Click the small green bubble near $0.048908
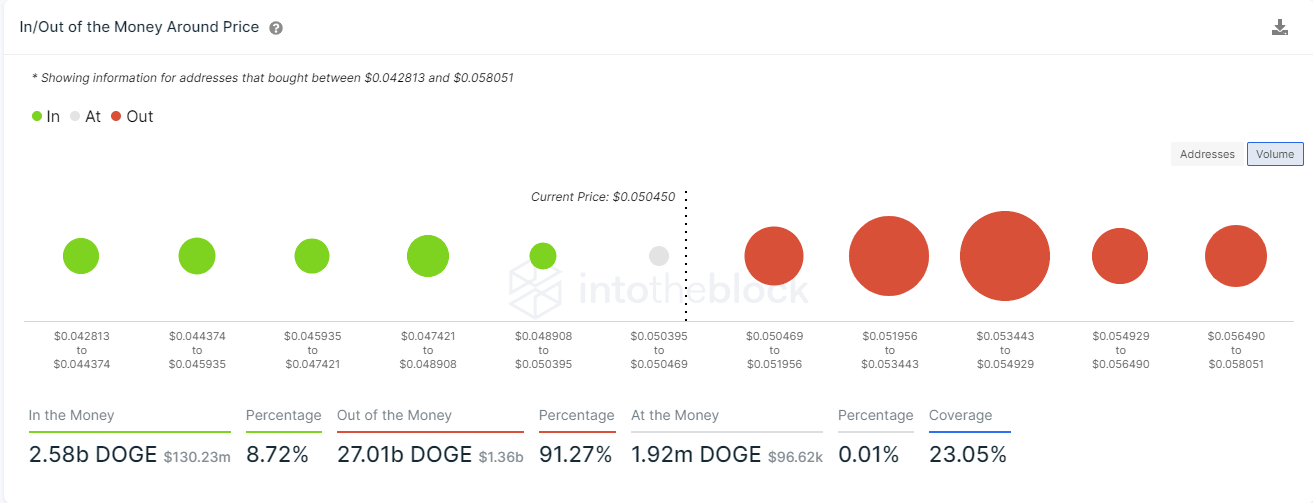 (x=543, y=256)
